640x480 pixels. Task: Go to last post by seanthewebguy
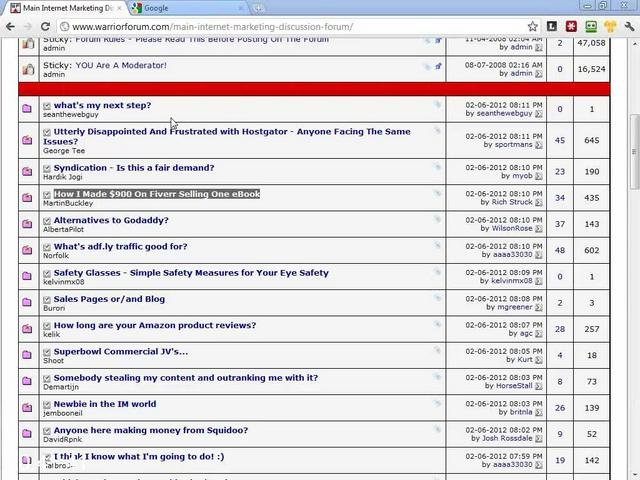click(x=539, y=114)
